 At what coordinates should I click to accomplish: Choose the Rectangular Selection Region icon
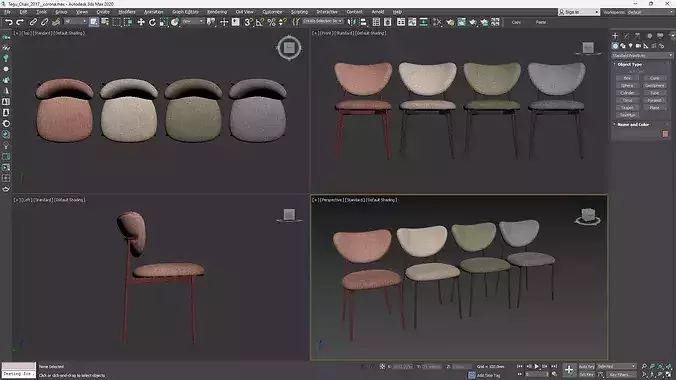(x=116, y=22)
